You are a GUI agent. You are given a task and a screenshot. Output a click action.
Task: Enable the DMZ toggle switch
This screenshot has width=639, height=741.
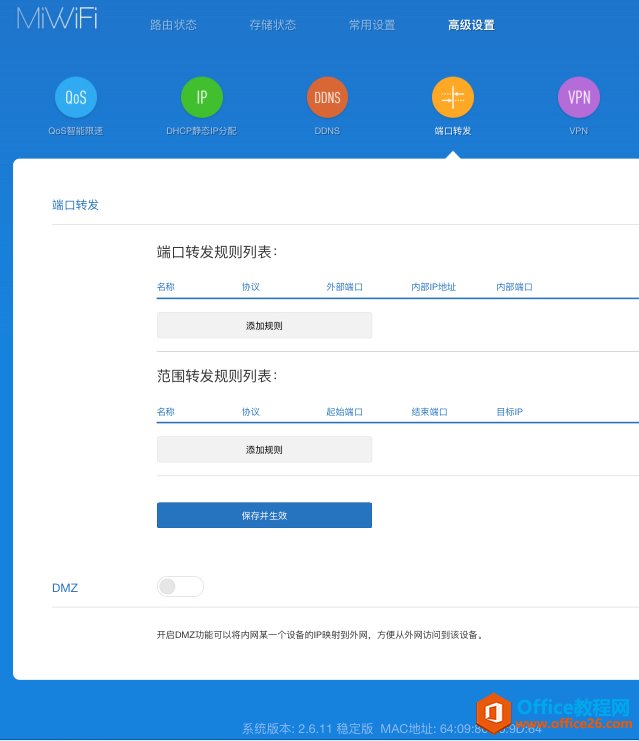(180, 587)
